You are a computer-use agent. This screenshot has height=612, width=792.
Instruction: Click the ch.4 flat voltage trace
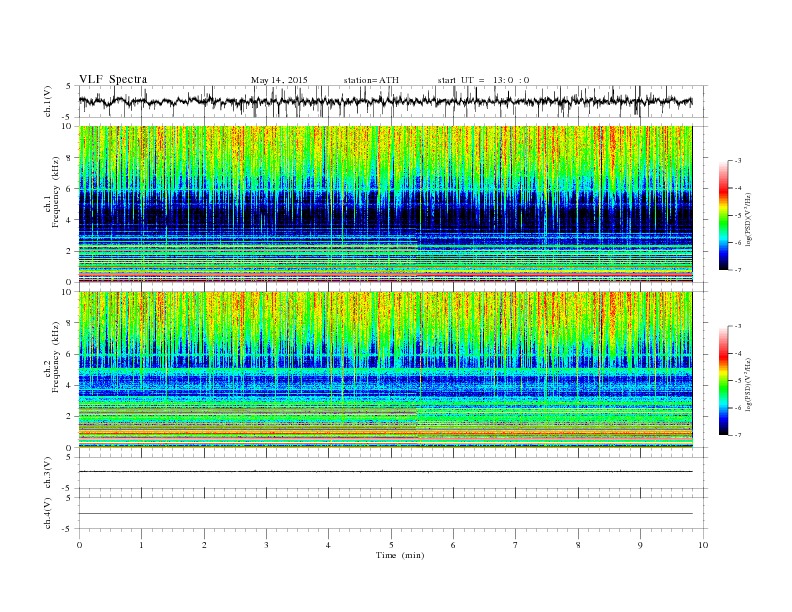[385, 514]
